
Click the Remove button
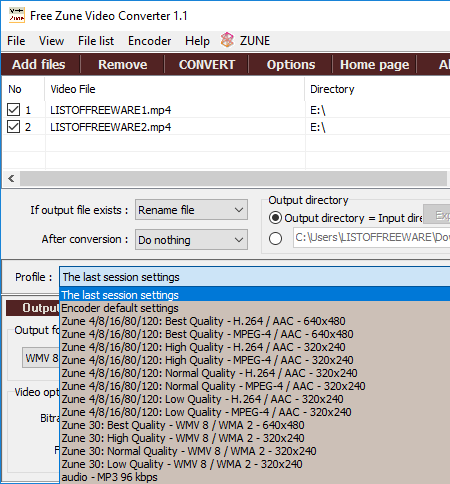coord(123,64)
